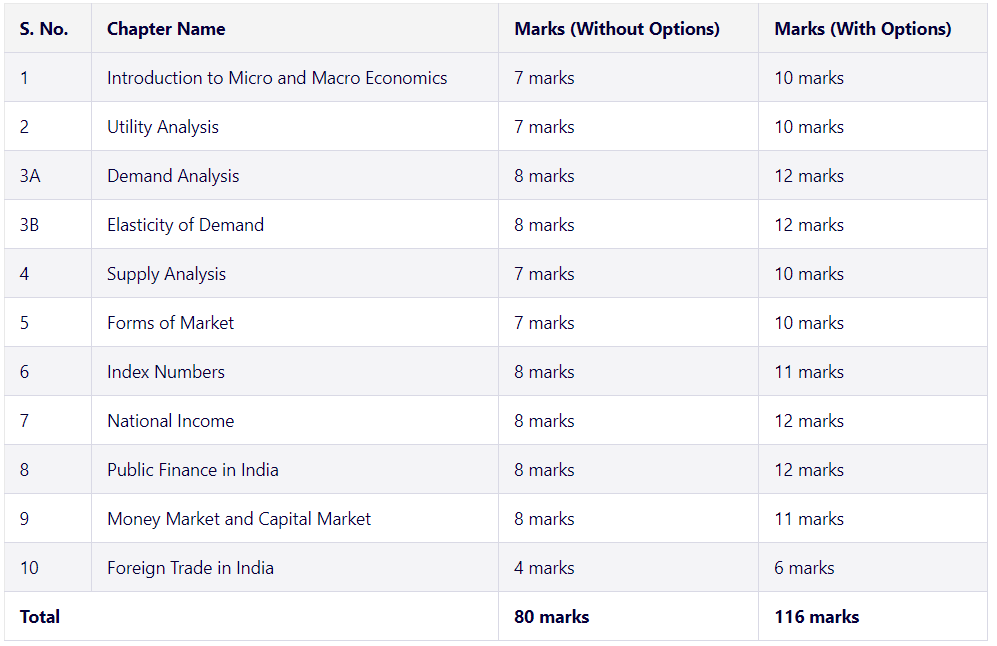Click the Total row label
997x646 pixels.
pyautogui.click(x=40, y=616)
